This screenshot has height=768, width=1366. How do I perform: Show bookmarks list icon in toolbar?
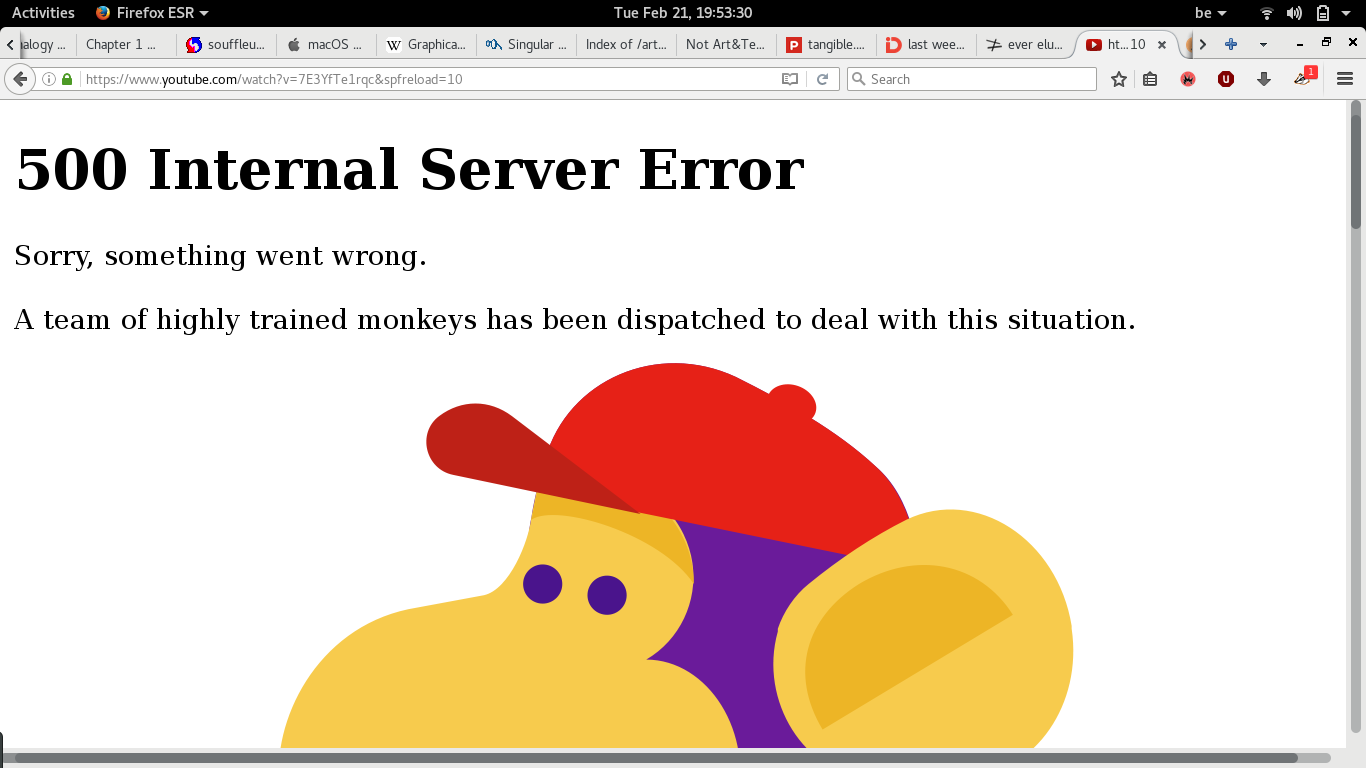click(1150, 79)
